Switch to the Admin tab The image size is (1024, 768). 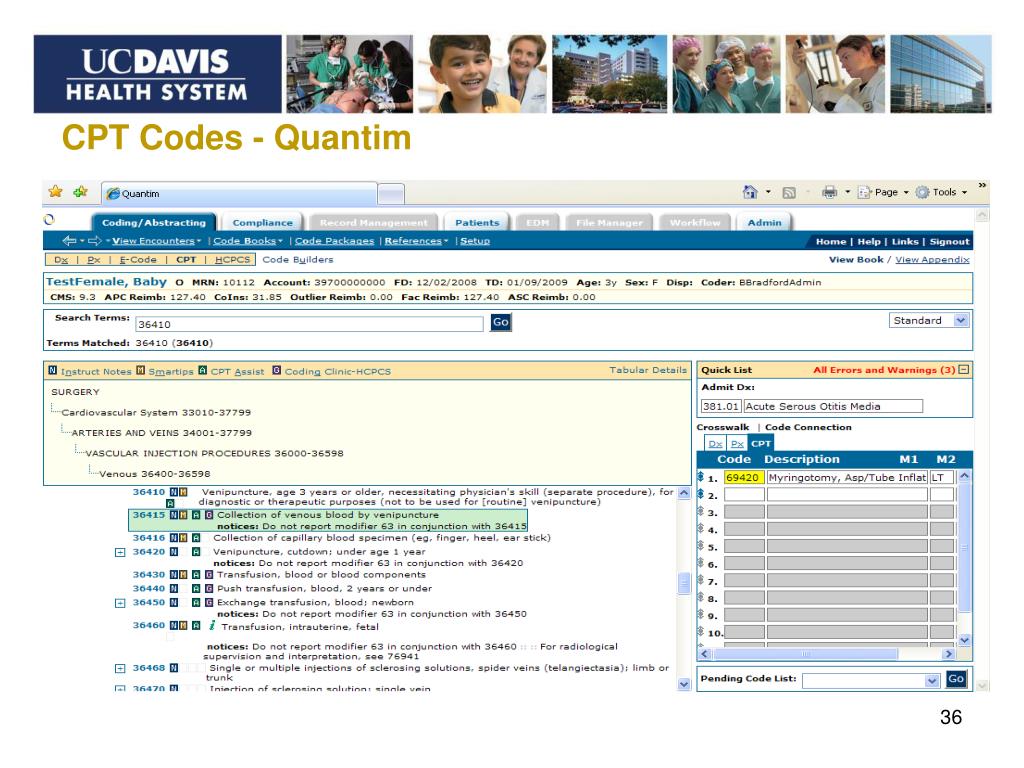pos(764,223)
